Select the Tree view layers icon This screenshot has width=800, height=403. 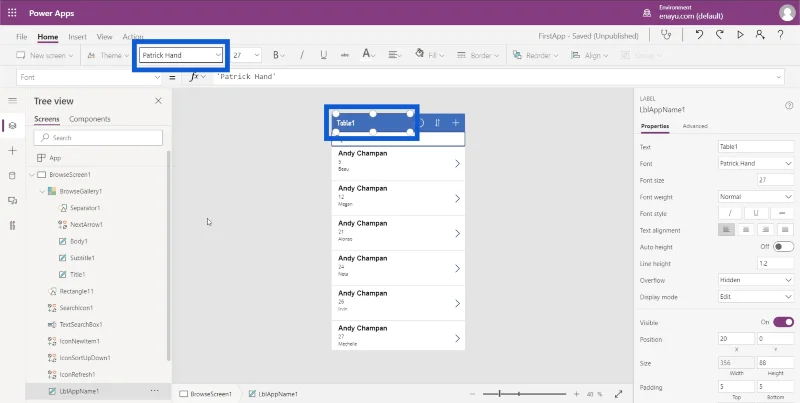pos(12,125)
